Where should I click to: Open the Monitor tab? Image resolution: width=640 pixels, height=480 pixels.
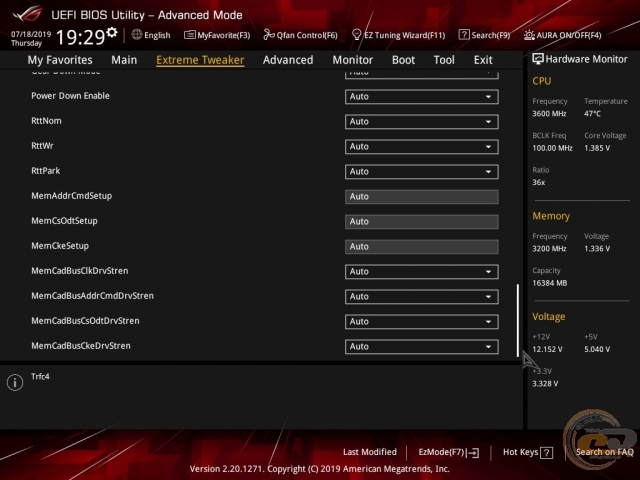coord(353,60)
